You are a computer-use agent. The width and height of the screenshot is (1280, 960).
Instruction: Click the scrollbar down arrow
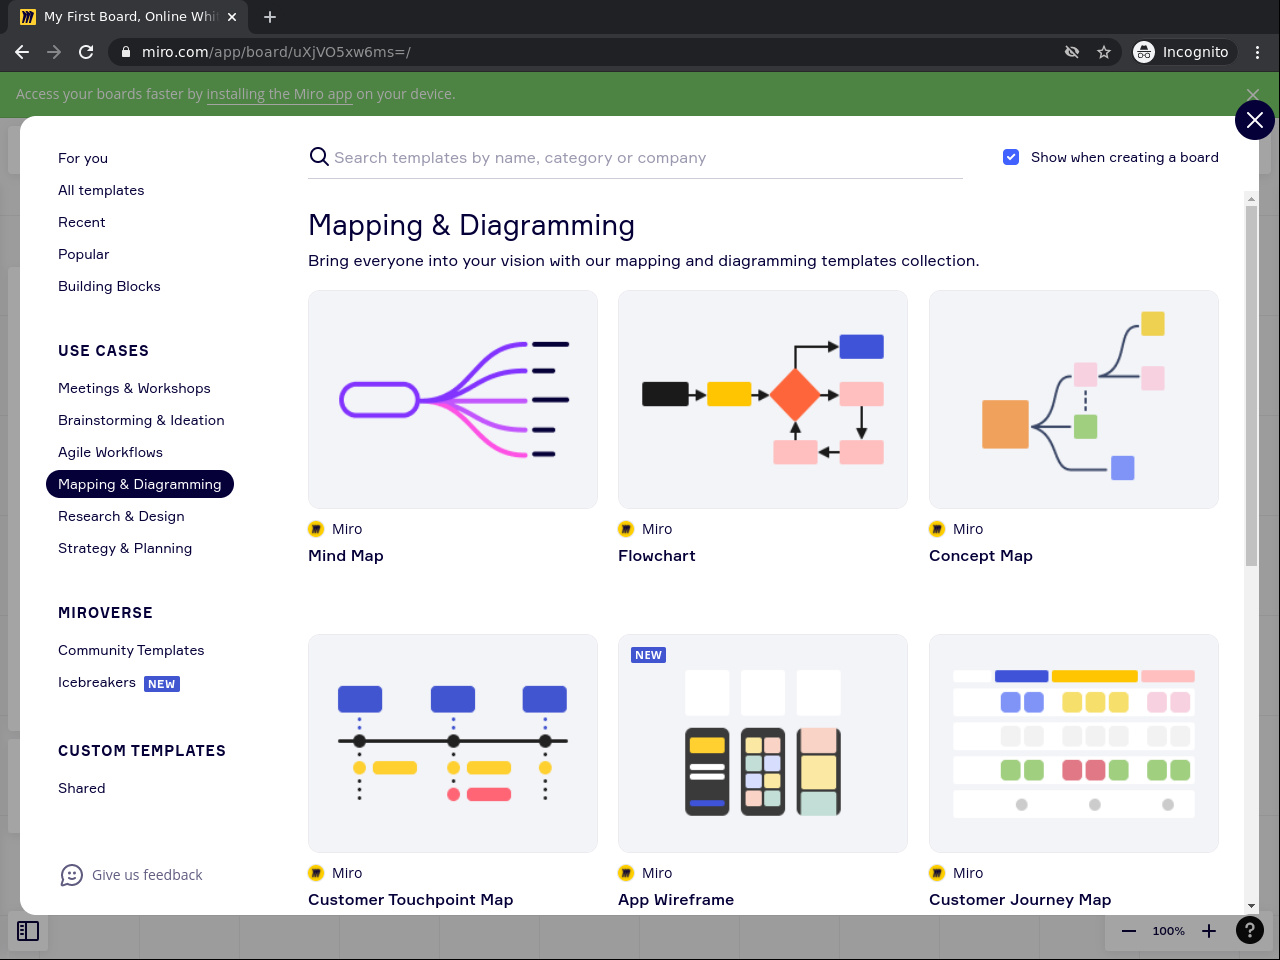coord(1251,906)
